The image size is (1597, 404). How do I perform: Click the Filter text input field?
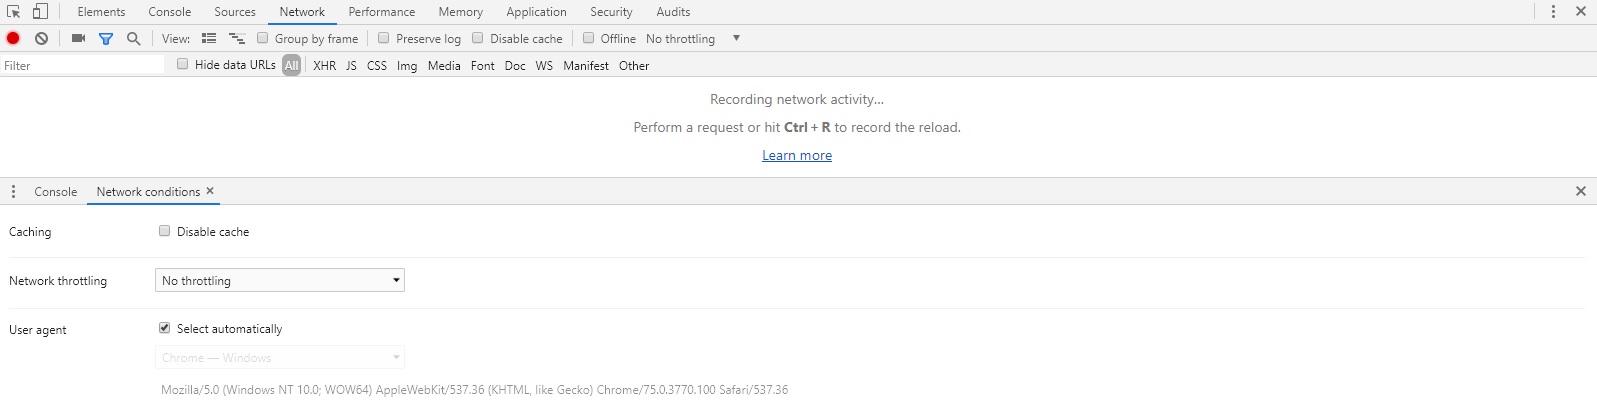click(82, 65)
